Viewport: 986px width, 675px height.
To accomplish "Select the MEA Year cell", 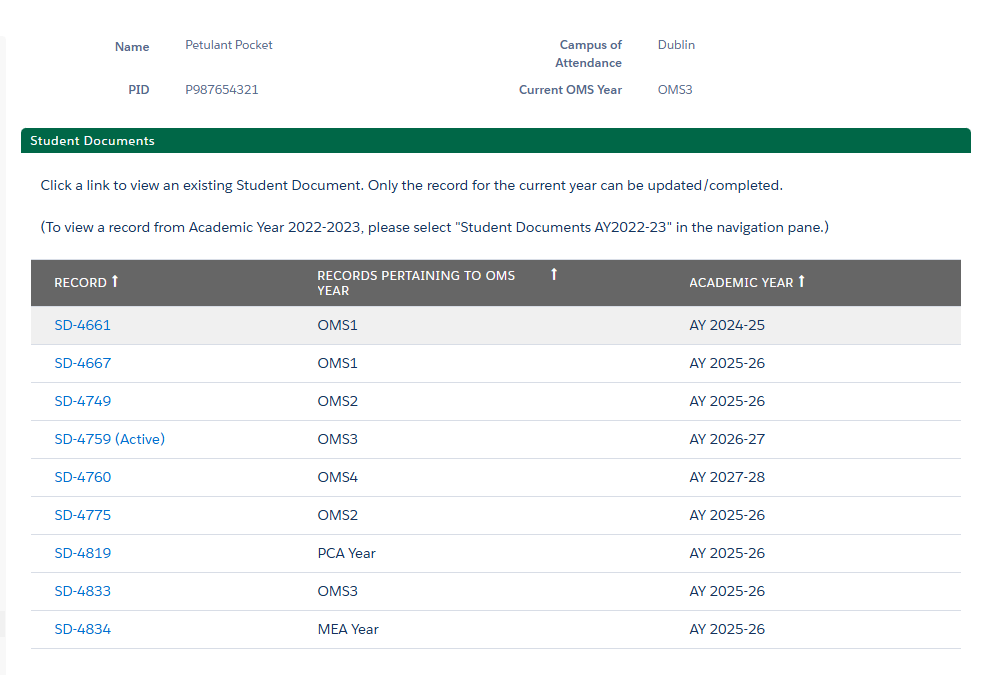I will pos(348,629).
